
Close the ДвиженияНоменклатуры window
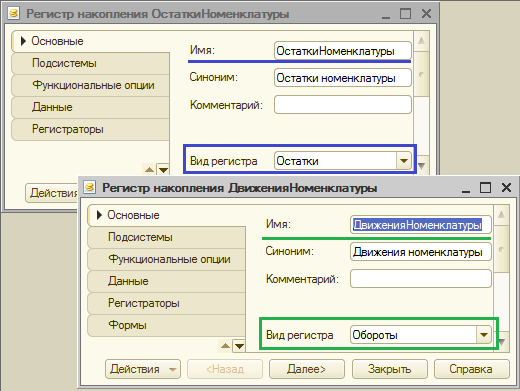[506, 188]
